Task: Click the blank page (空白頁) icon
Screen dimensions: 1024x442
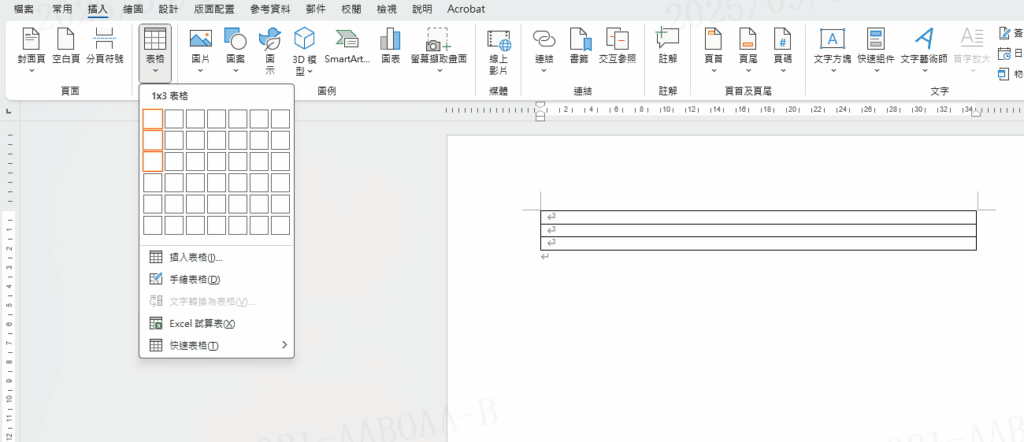Action: click(x=66, y=46)
